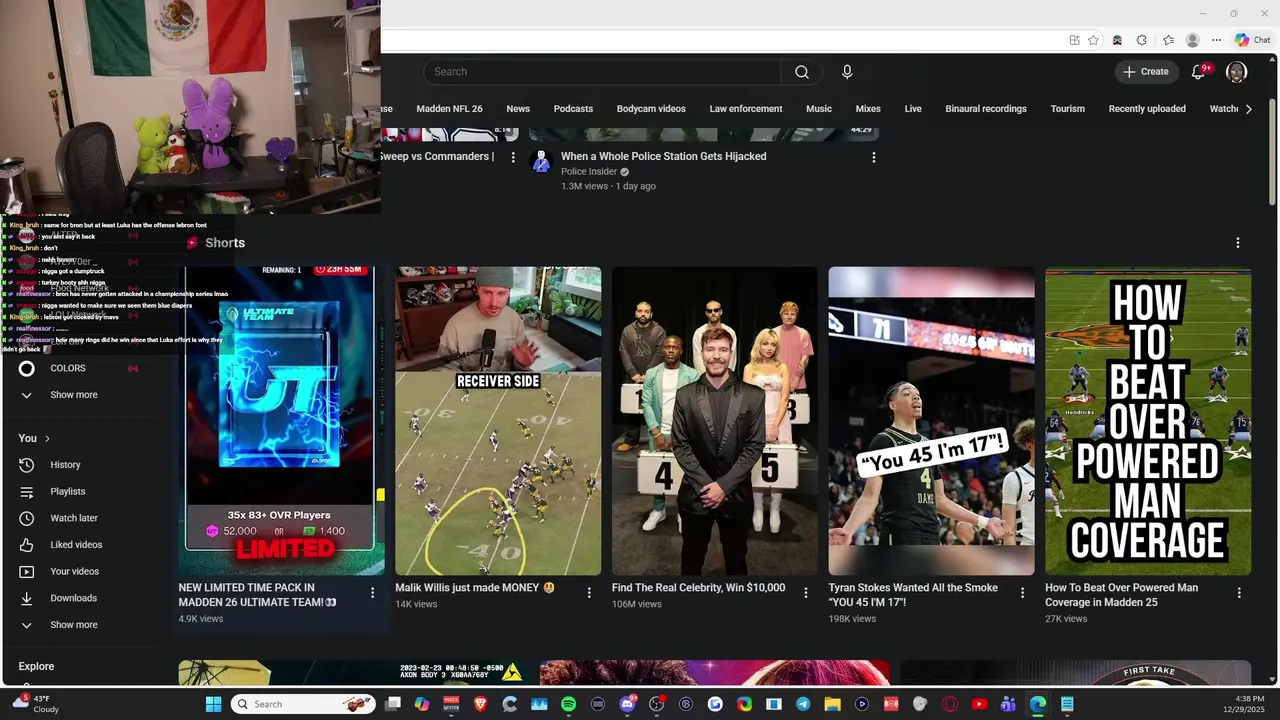
Task: Select the Madden NFL 26 filter chip
Action: (x=449, y=109)
